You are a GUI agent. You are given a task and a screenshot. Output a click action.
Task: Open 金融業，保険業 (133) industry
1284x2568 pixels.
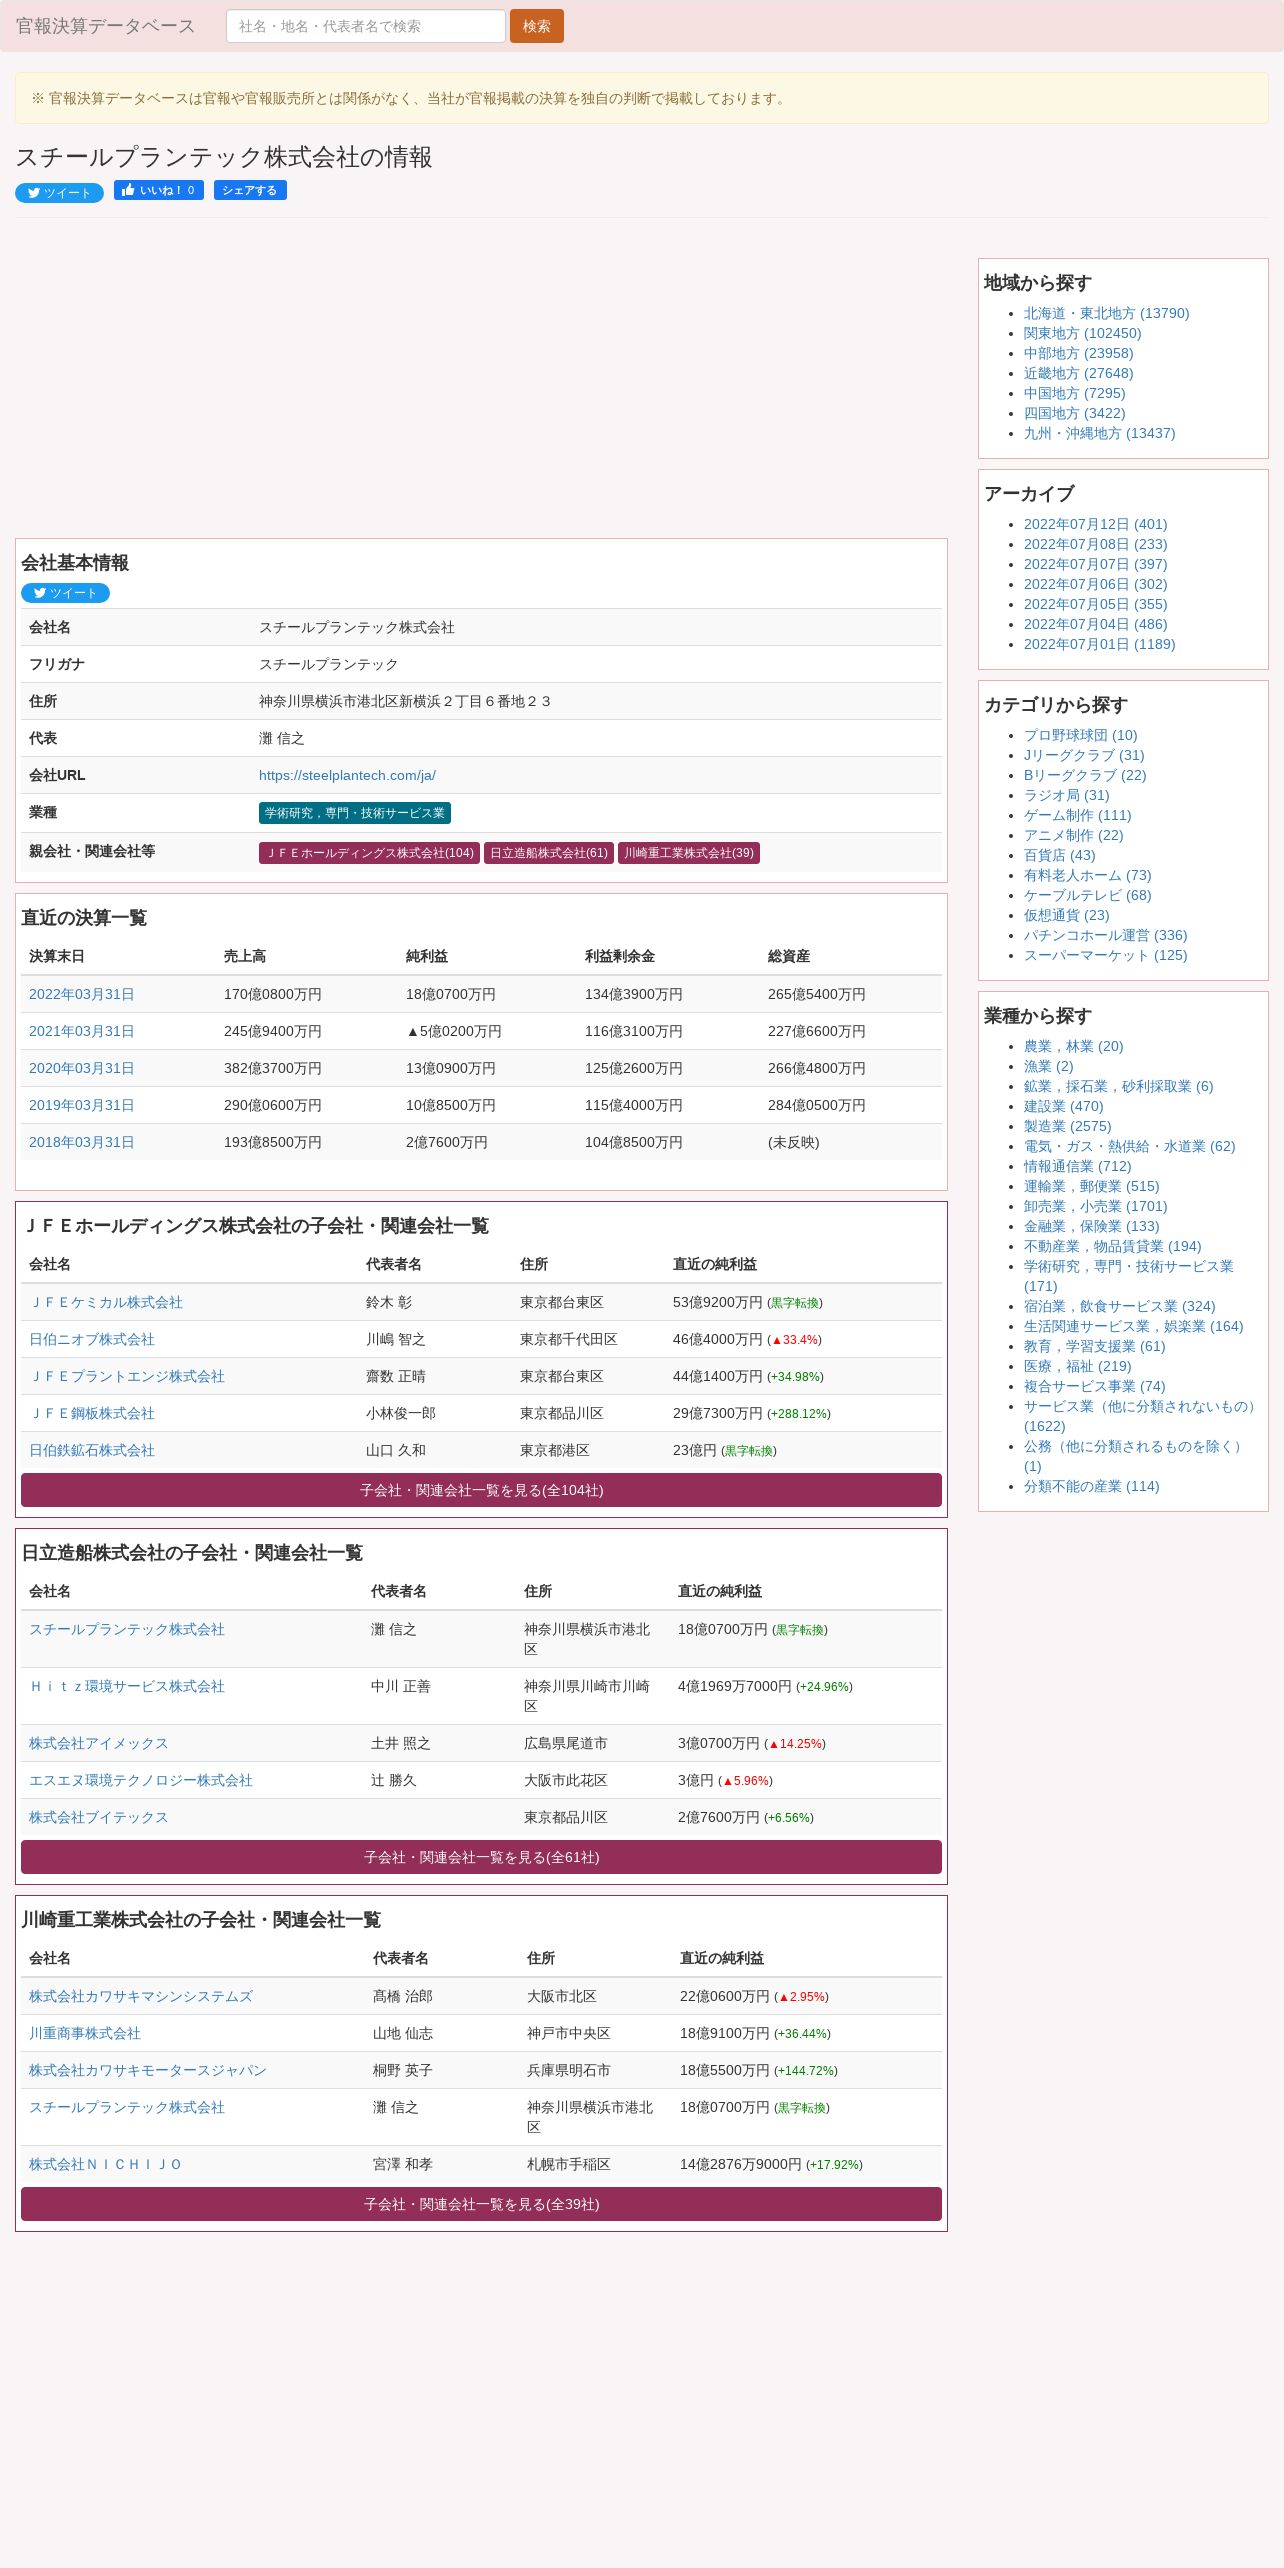[x=1091, y=1226]
